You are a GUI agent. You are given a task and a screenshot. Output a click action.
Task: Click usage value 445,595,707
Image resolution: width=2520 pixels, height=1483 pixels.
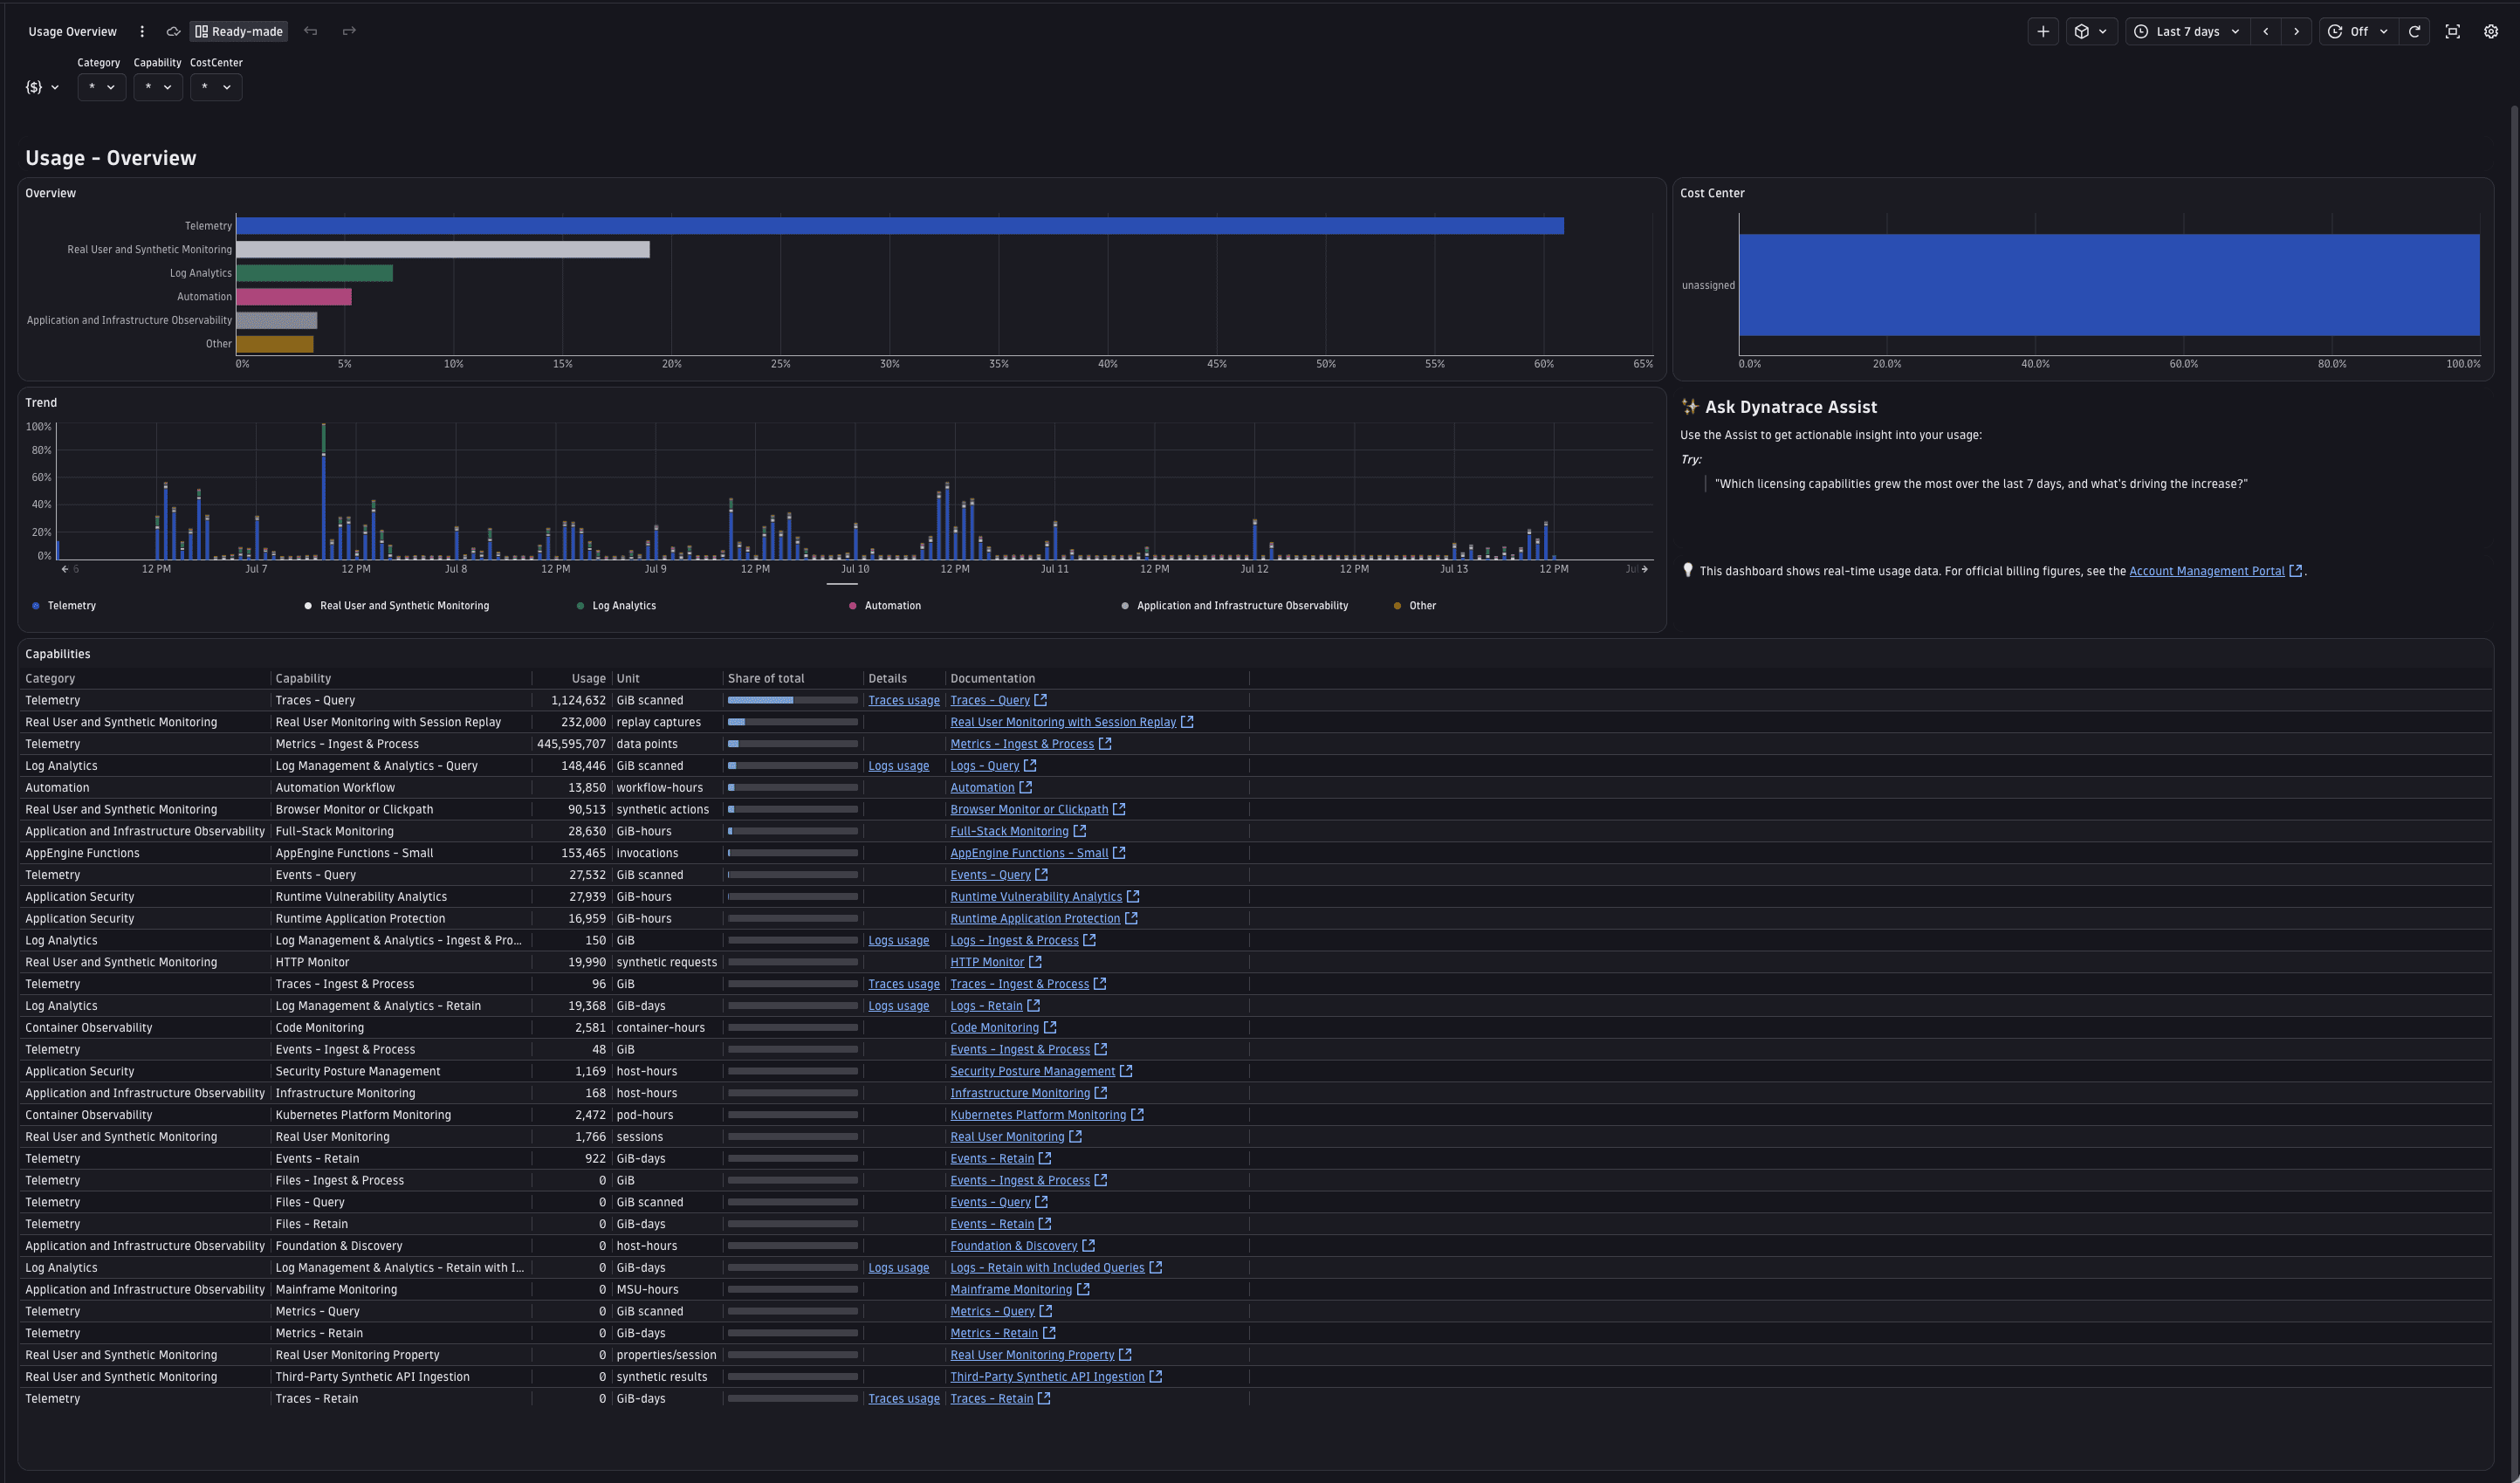pyautogui.click(x=571, y=744)
